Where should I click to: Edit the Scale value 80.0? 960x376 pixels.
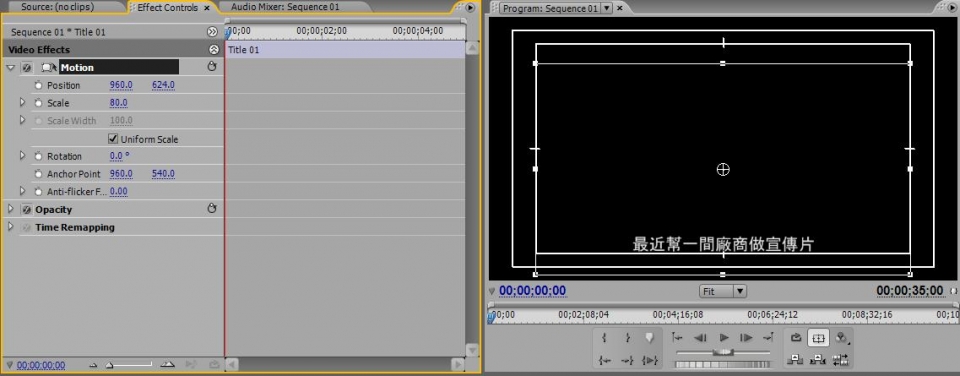click(x=119, y=103)
